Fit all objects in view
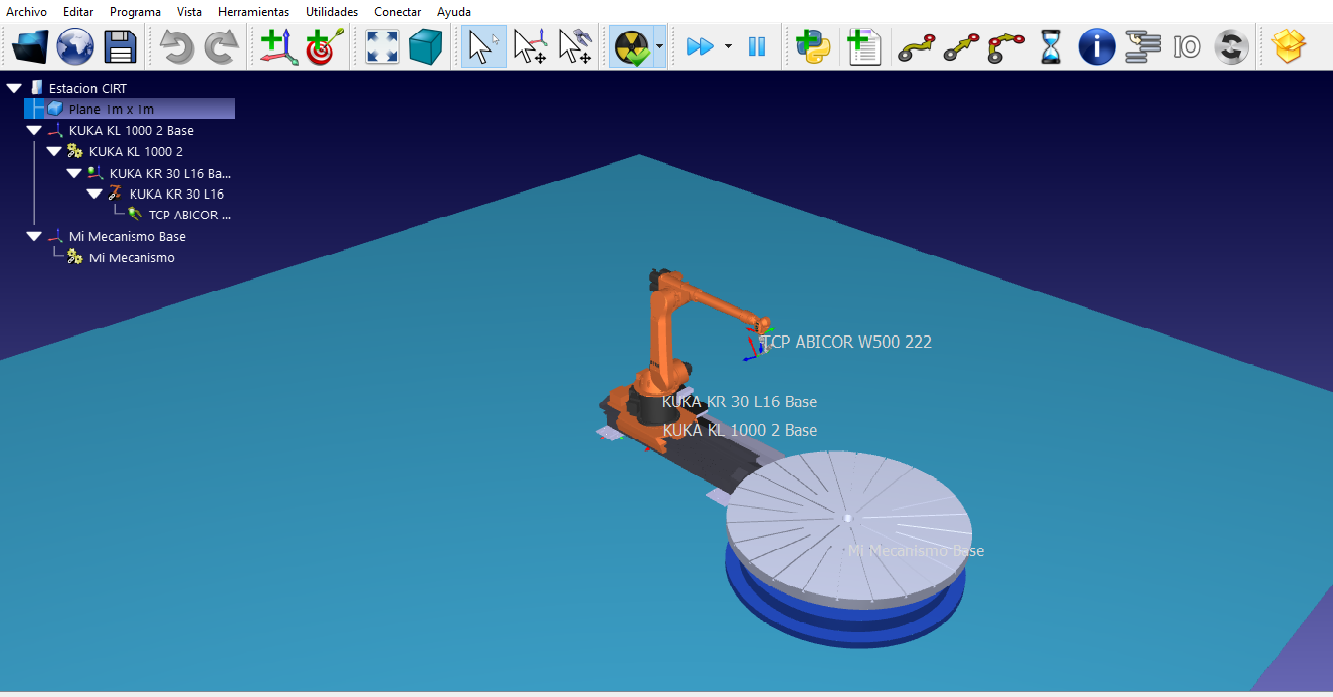1333x697 pixels. 382,47
